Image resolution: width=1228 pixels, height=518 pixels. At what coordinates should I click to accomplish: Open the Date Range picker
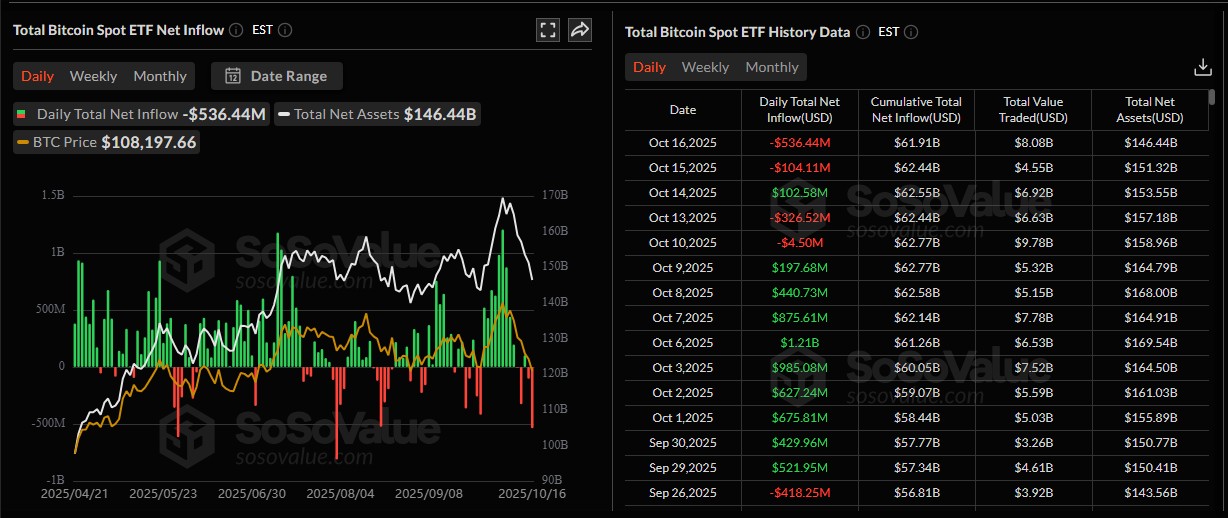click(277, 76)
